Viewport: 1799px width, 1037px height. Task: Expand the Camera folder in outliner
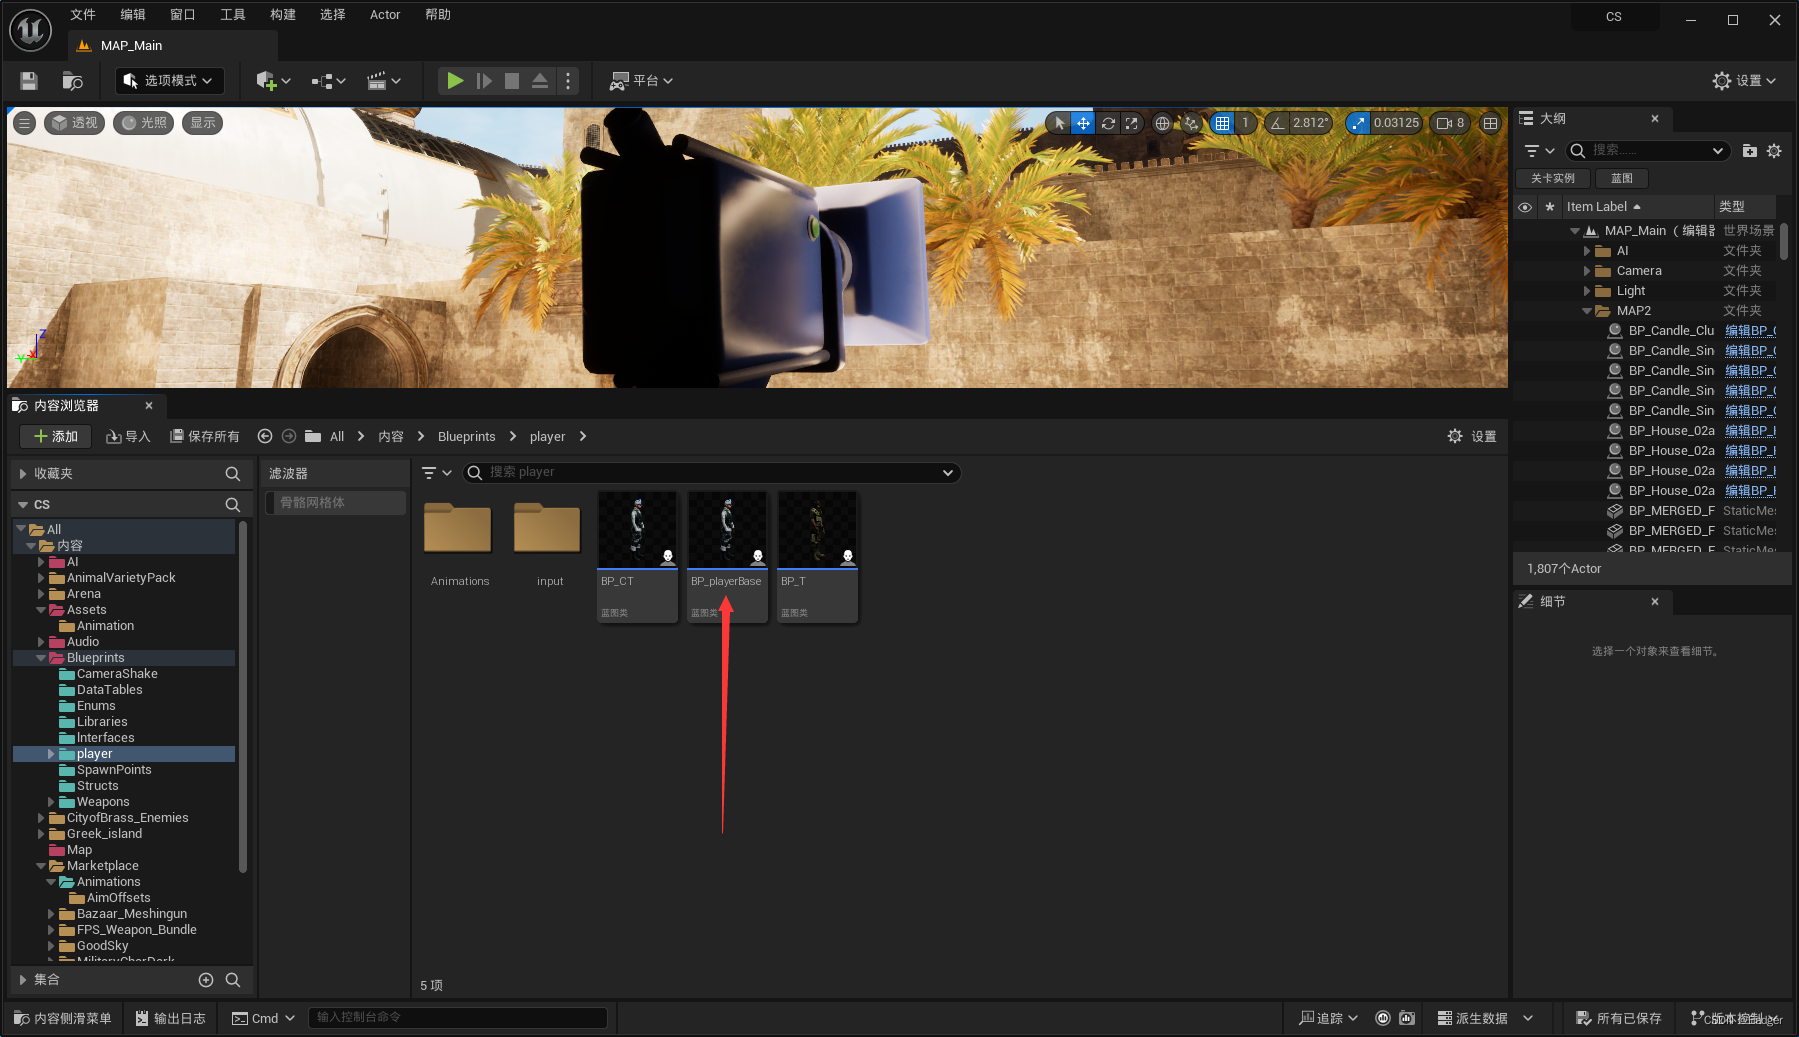pyautogui.click(x=1587, y=271)
